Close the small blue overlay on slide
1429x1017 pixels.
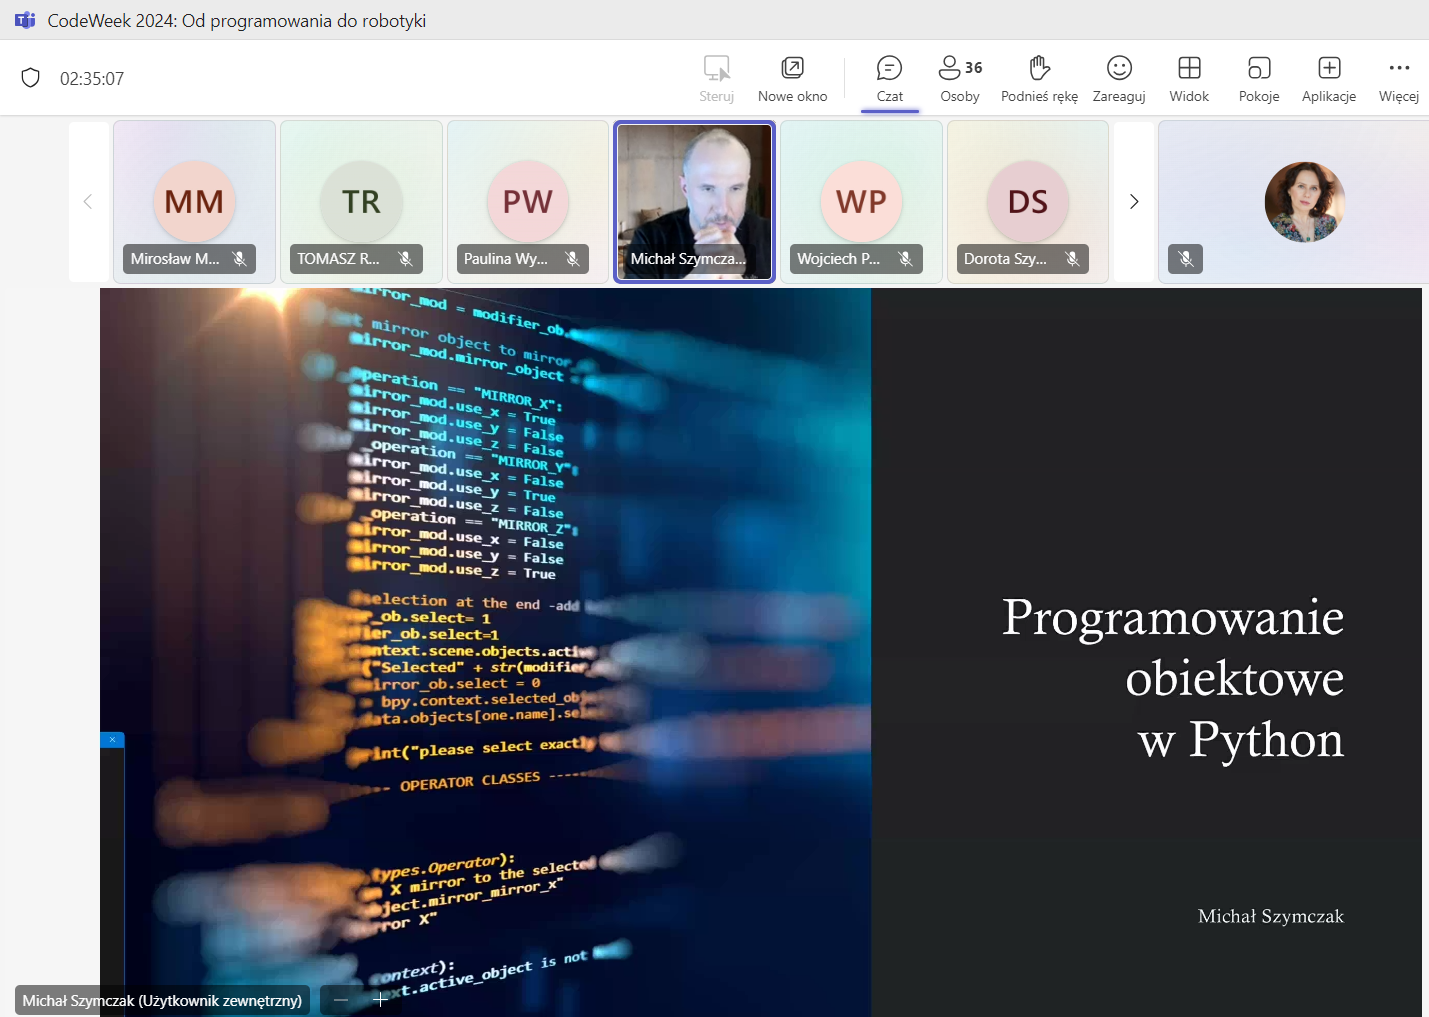click(x=112, y=739)
